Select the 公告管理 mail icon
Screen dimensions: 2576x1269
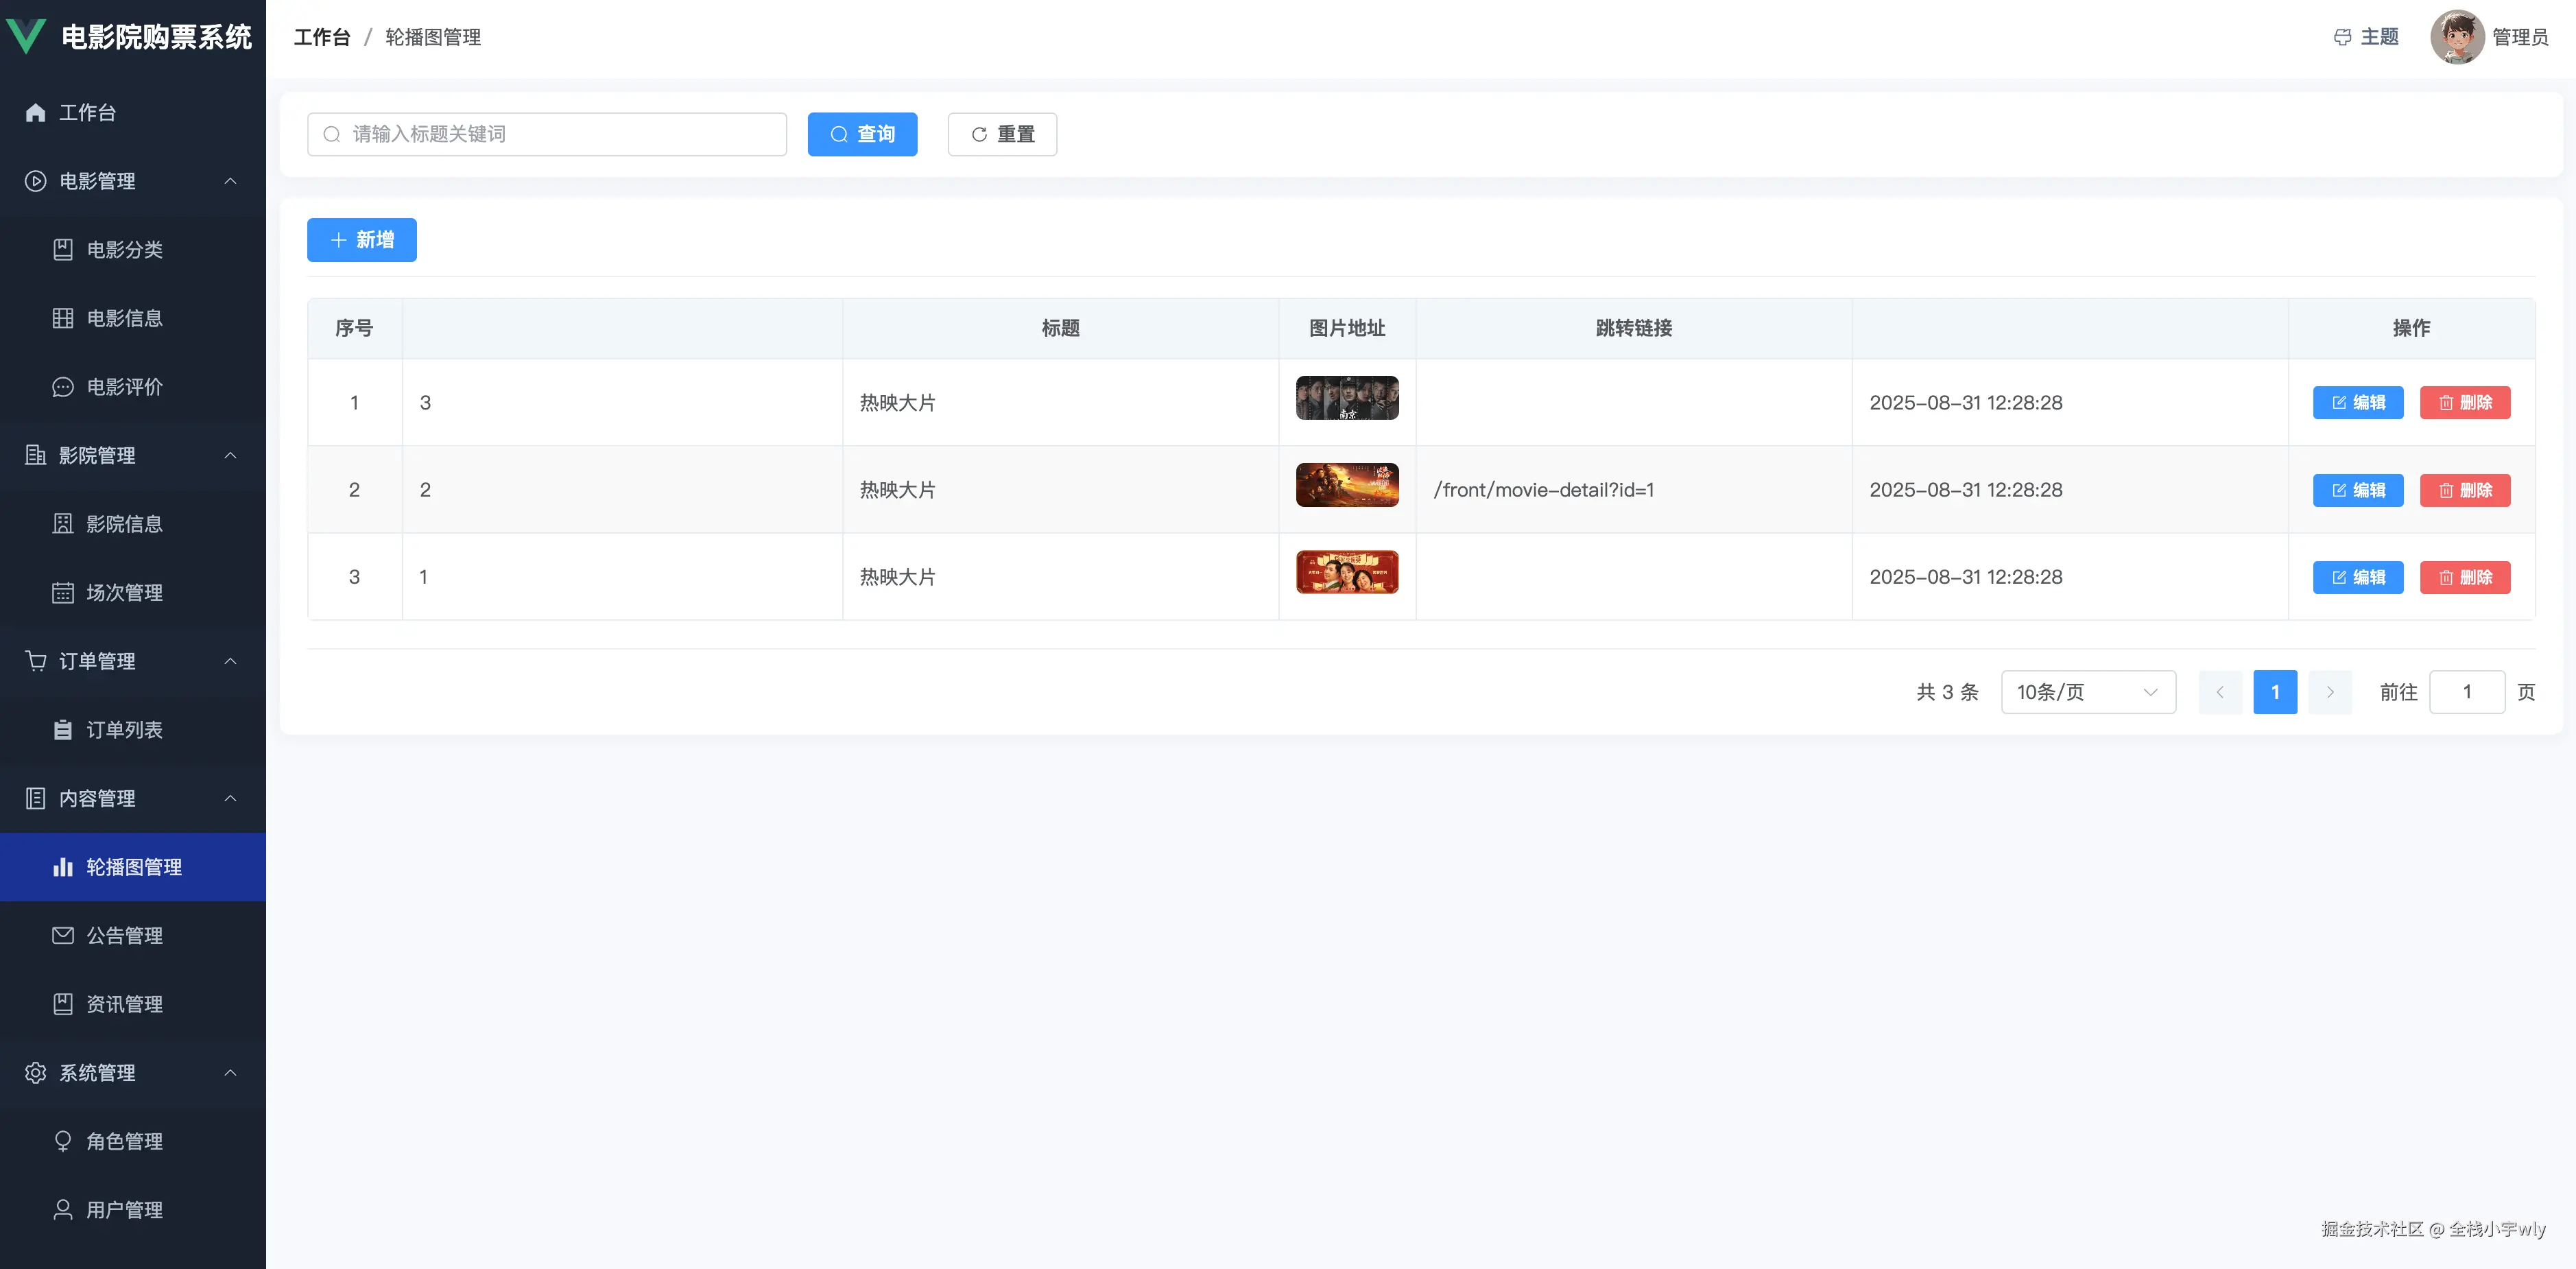[x=62, y=935]
